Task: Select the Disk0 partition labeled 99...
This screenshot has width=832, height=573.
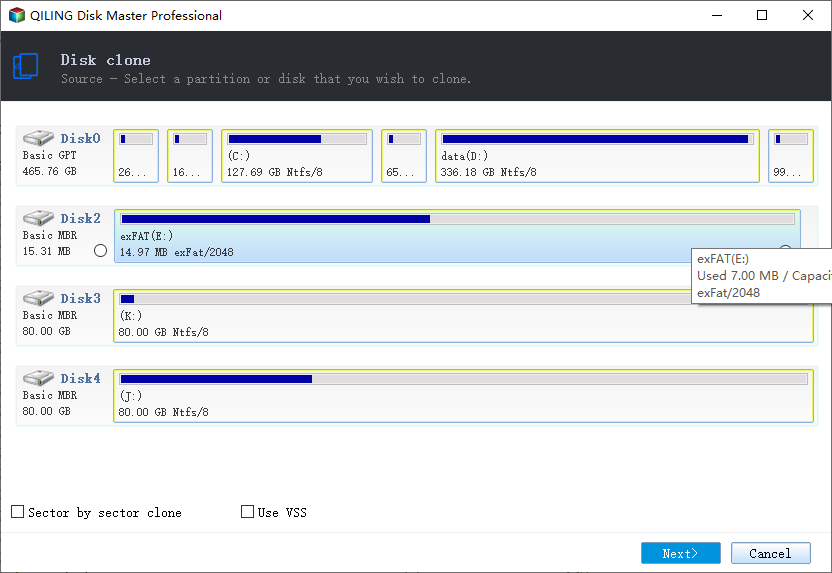Action: point(791,156)
